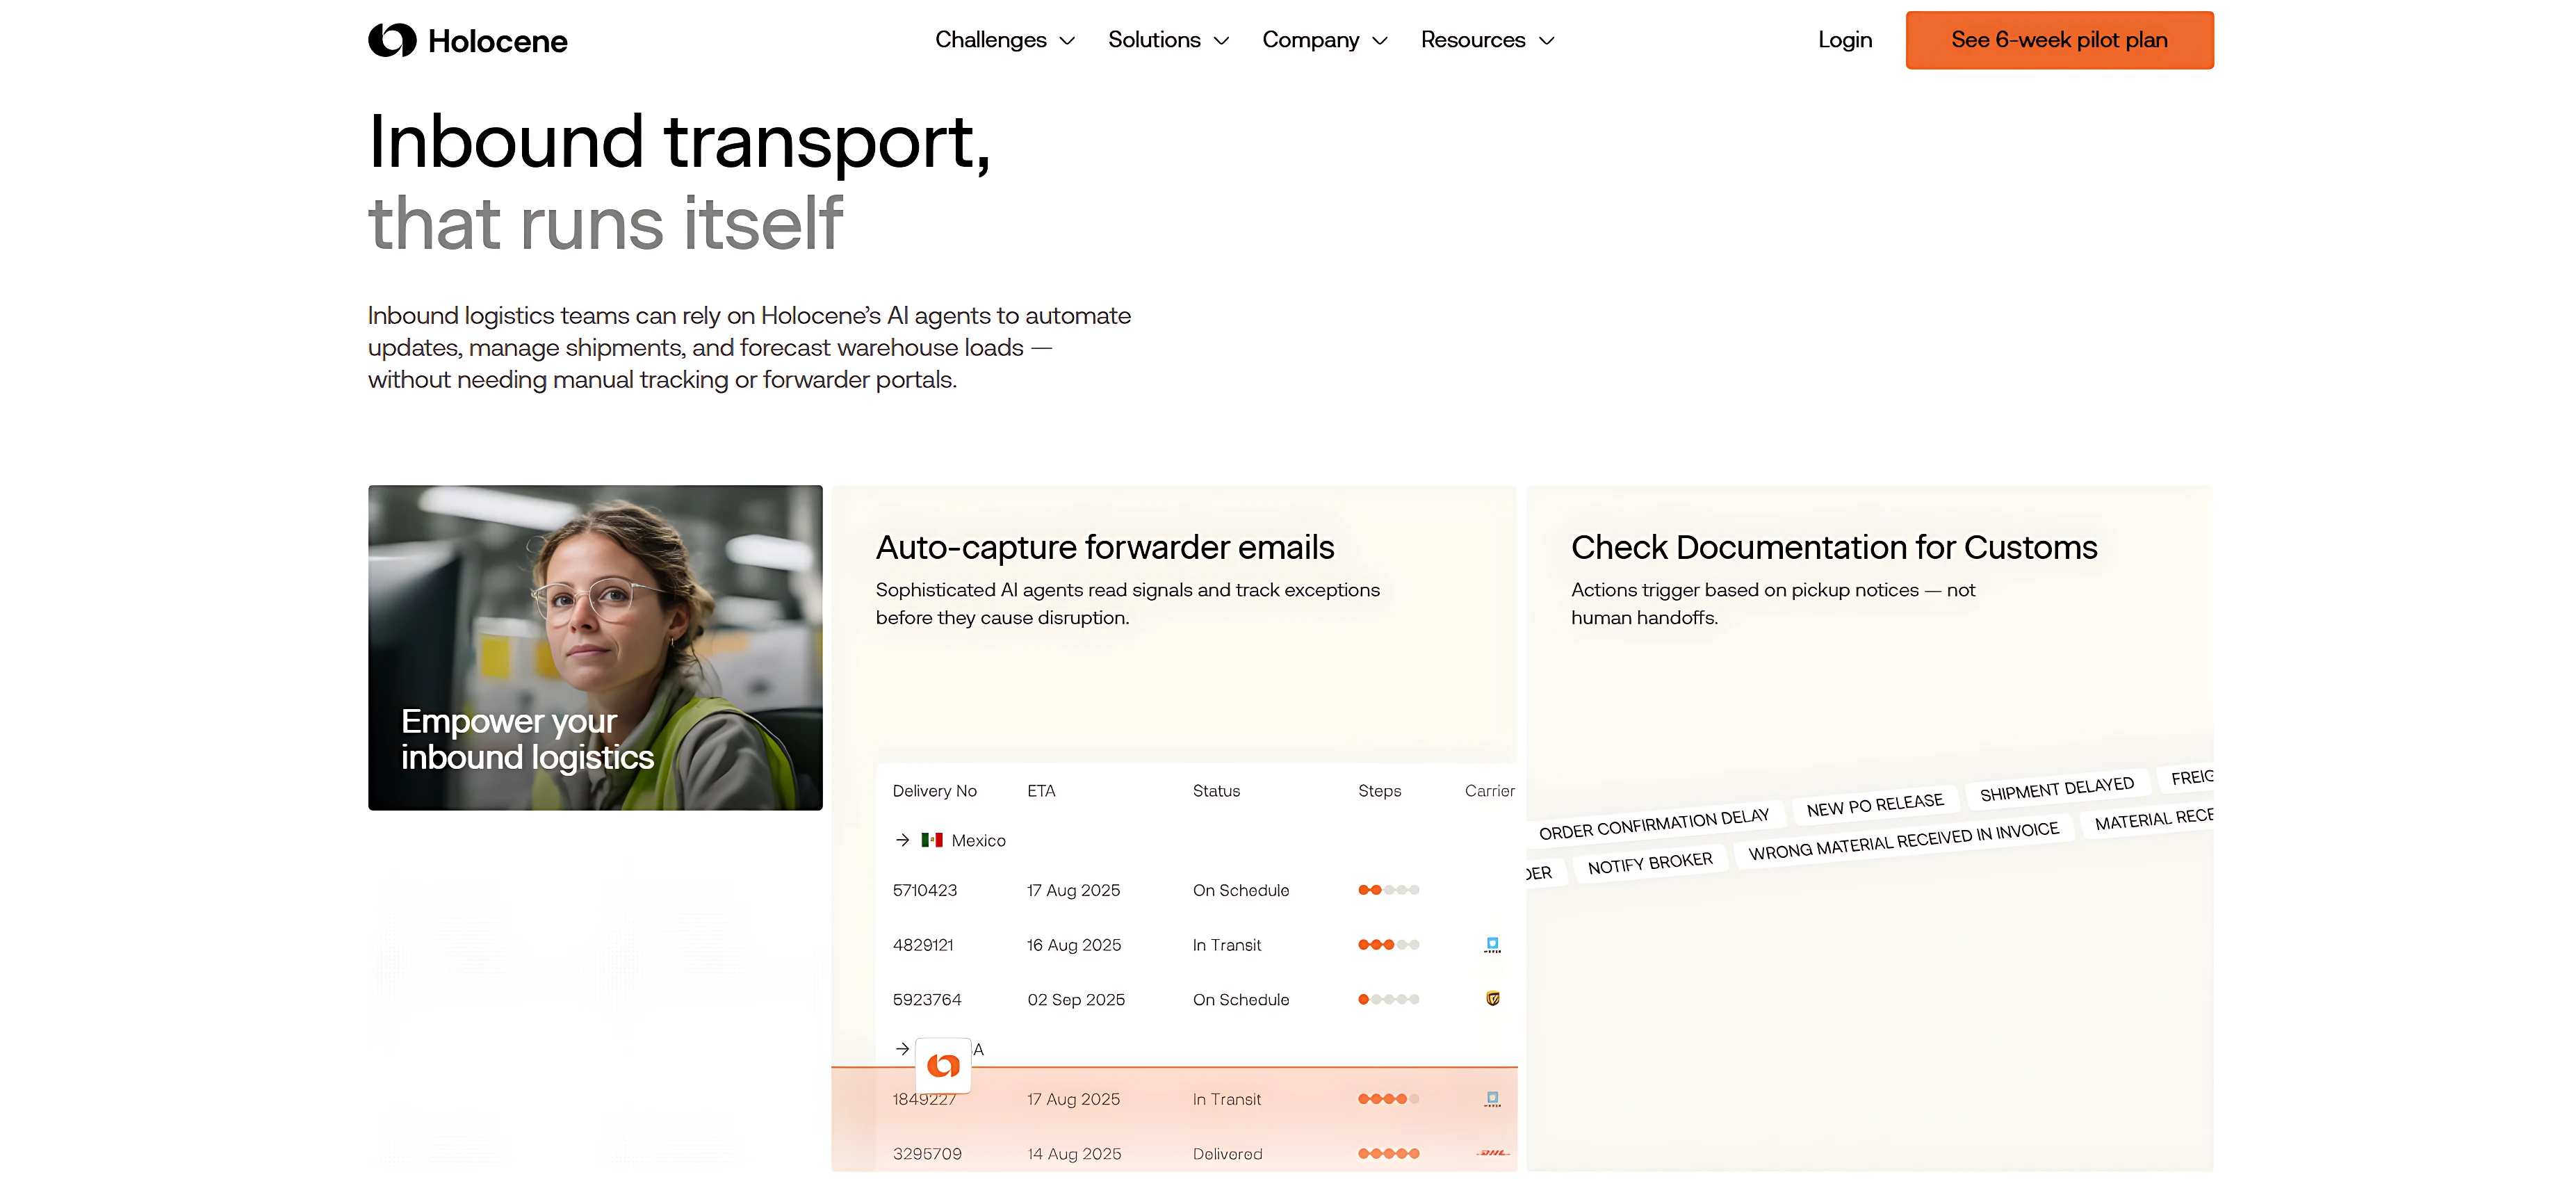The width and height of the screenshot is (2576, 1179).
Task: Click the Holocene logo icon
Action: tap(392, 40)
